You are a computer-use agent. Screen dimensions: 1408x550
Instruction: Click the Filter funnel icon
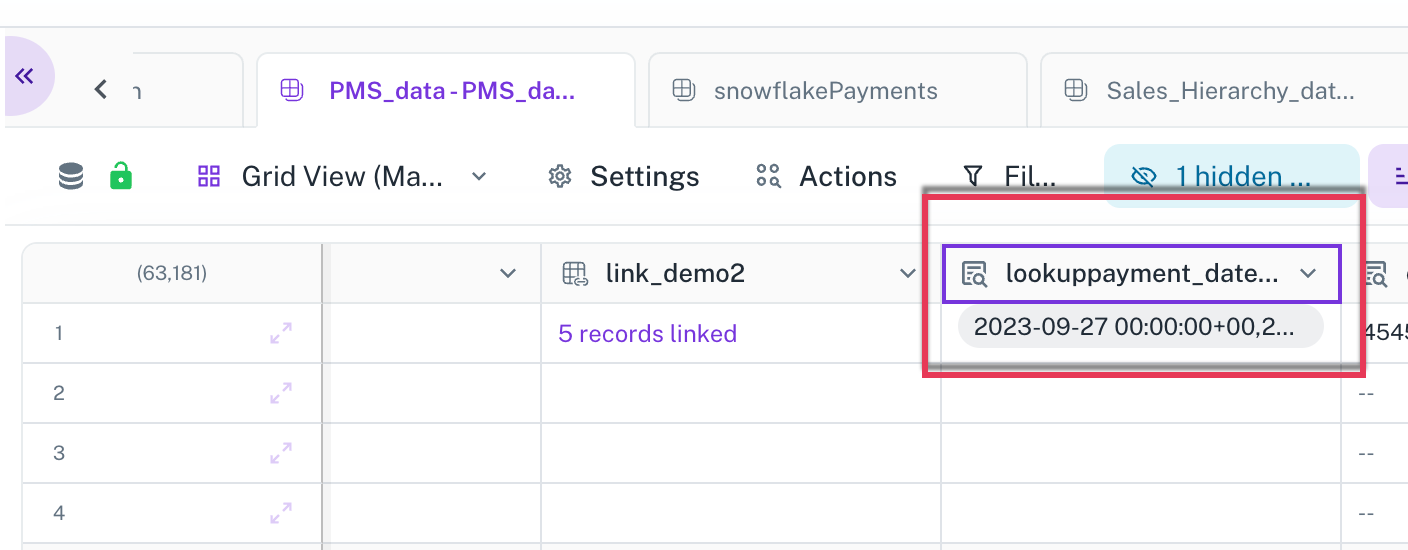(973, 177)
